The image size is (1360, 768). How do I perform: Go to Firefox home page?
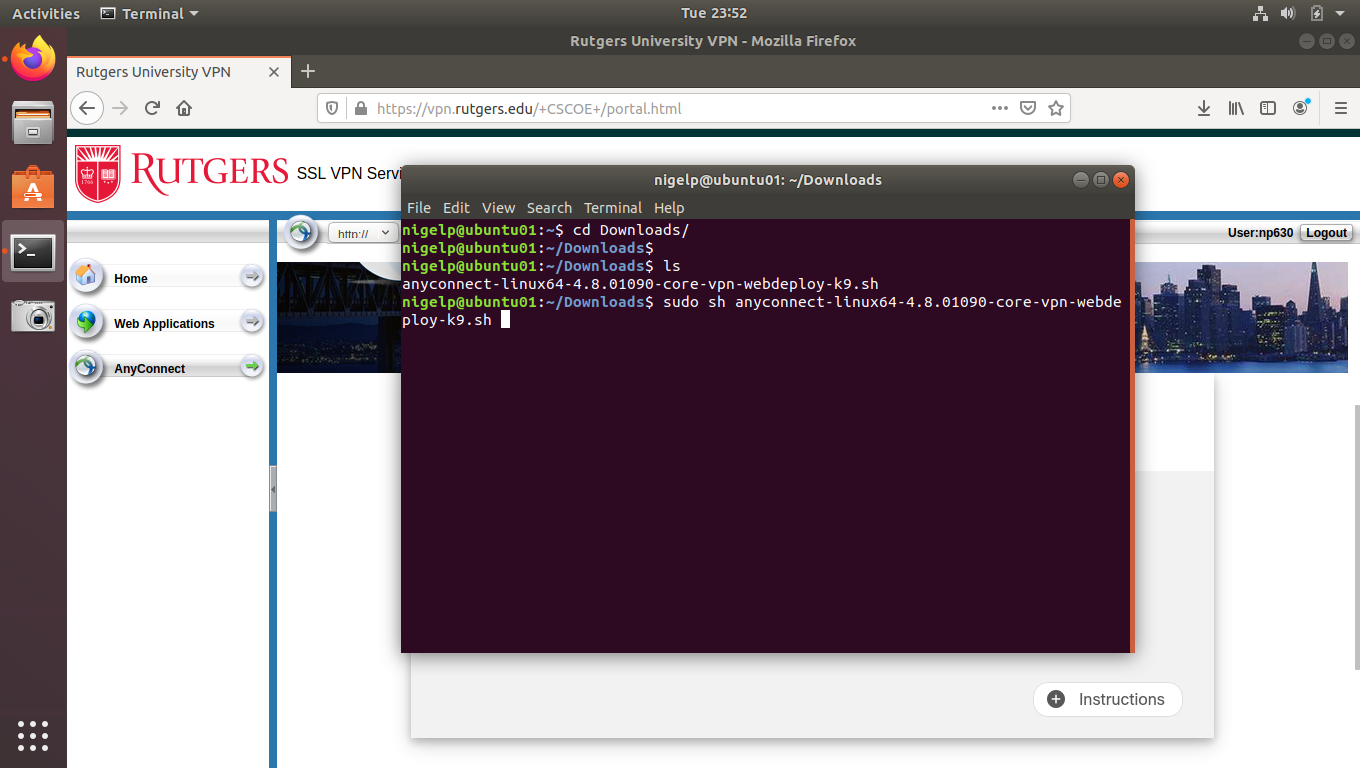pos(184,108)
